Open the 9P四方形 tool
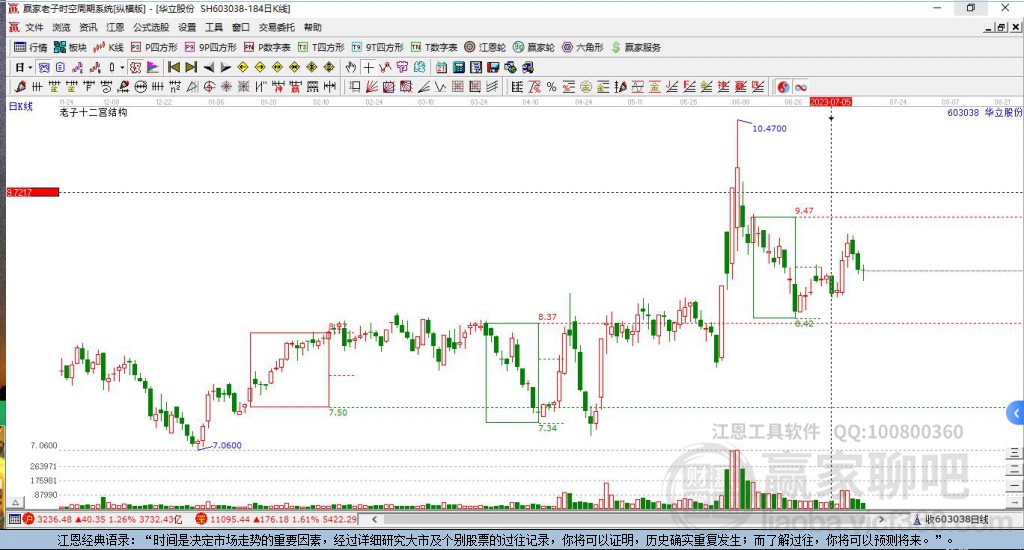The image size is (1024, 550). (210, 47)
